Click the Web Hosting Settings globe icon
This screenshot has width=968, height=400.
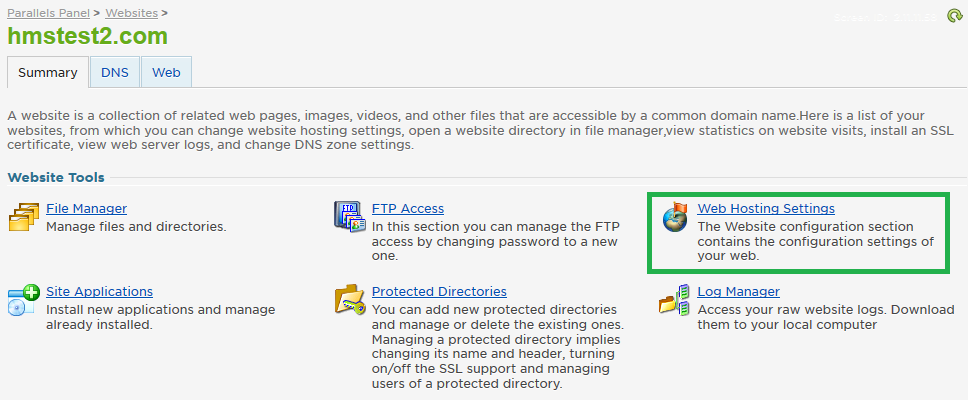pos(675,217)
